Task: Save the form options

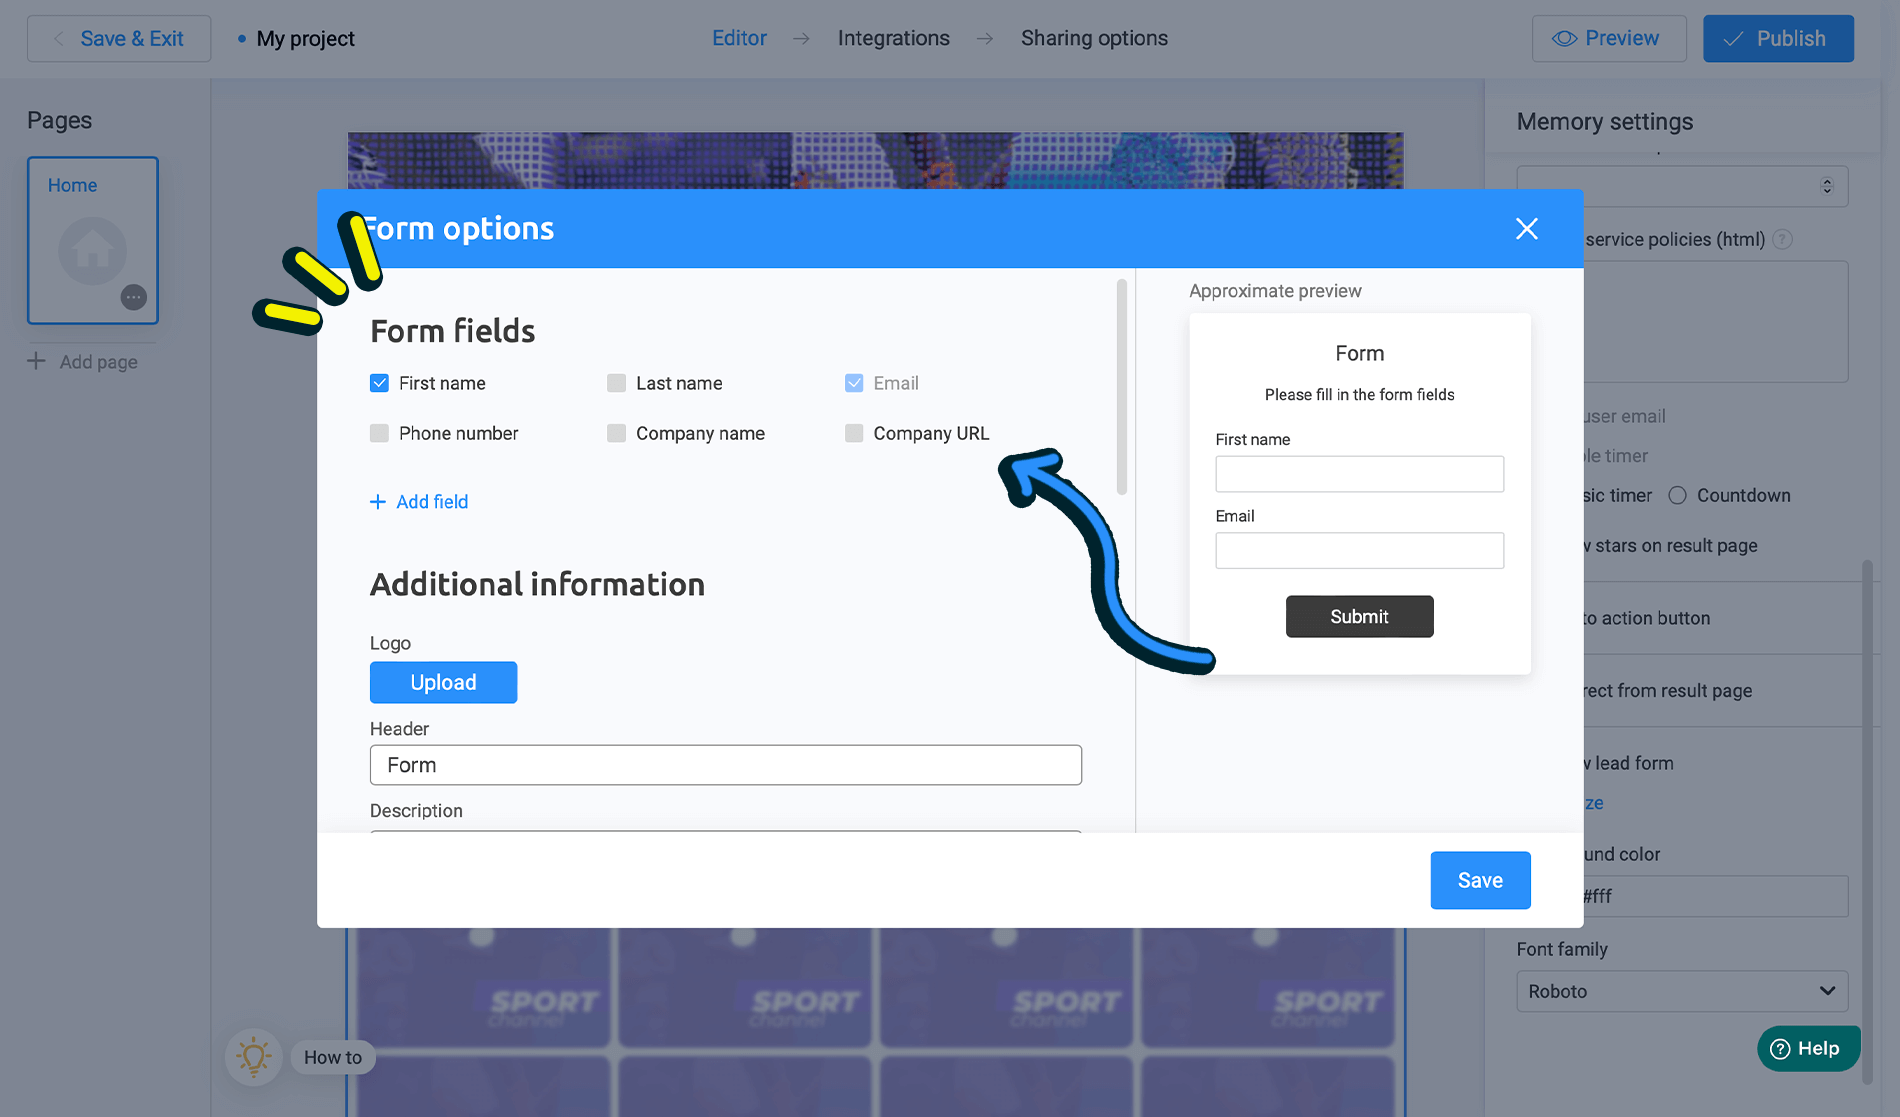Action: tap(1480, 880)
